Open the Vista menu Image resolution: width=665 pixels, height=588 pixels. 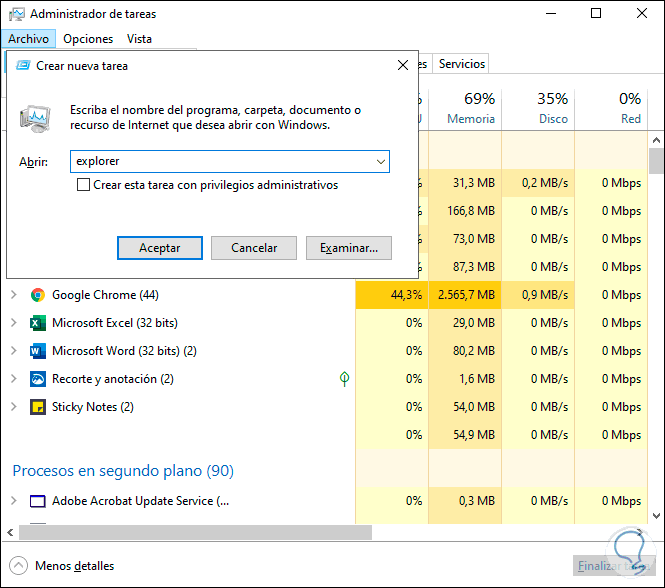[x=139, y=39]
